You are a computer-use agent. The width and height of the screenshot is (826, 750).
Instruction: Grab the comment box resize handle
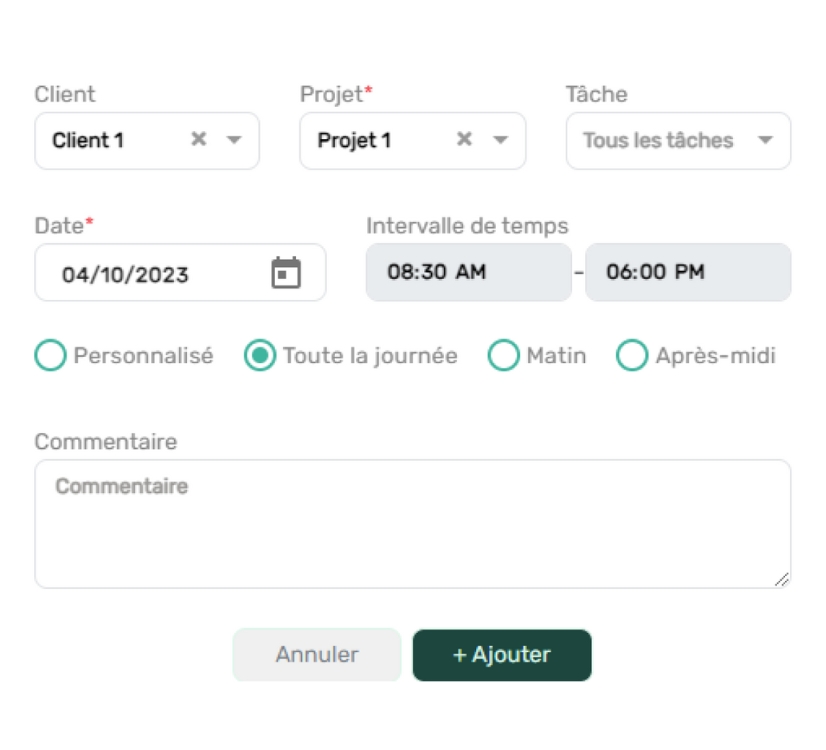pos(782,579)
